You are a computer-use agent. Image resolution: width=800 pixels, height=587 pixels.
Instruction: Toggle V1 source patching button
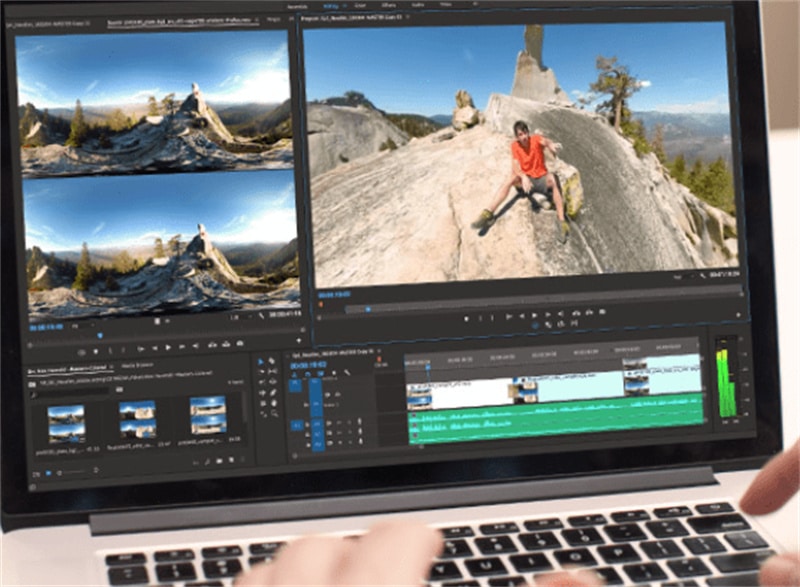[296, 385]
